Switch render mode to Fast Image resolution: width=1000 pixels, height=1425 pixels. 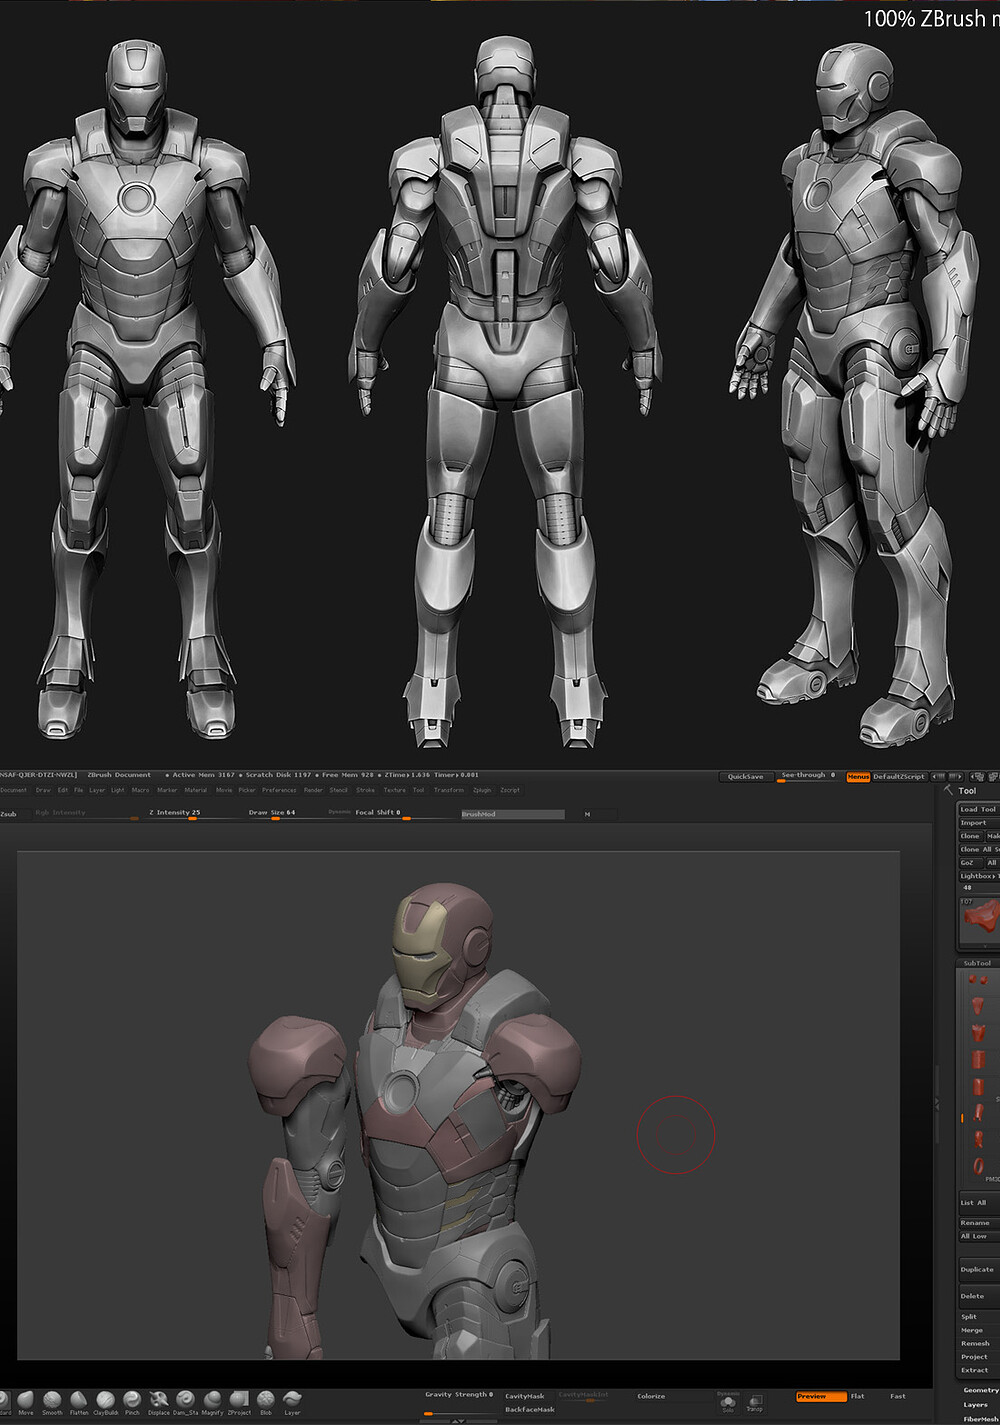[898, 1396]
